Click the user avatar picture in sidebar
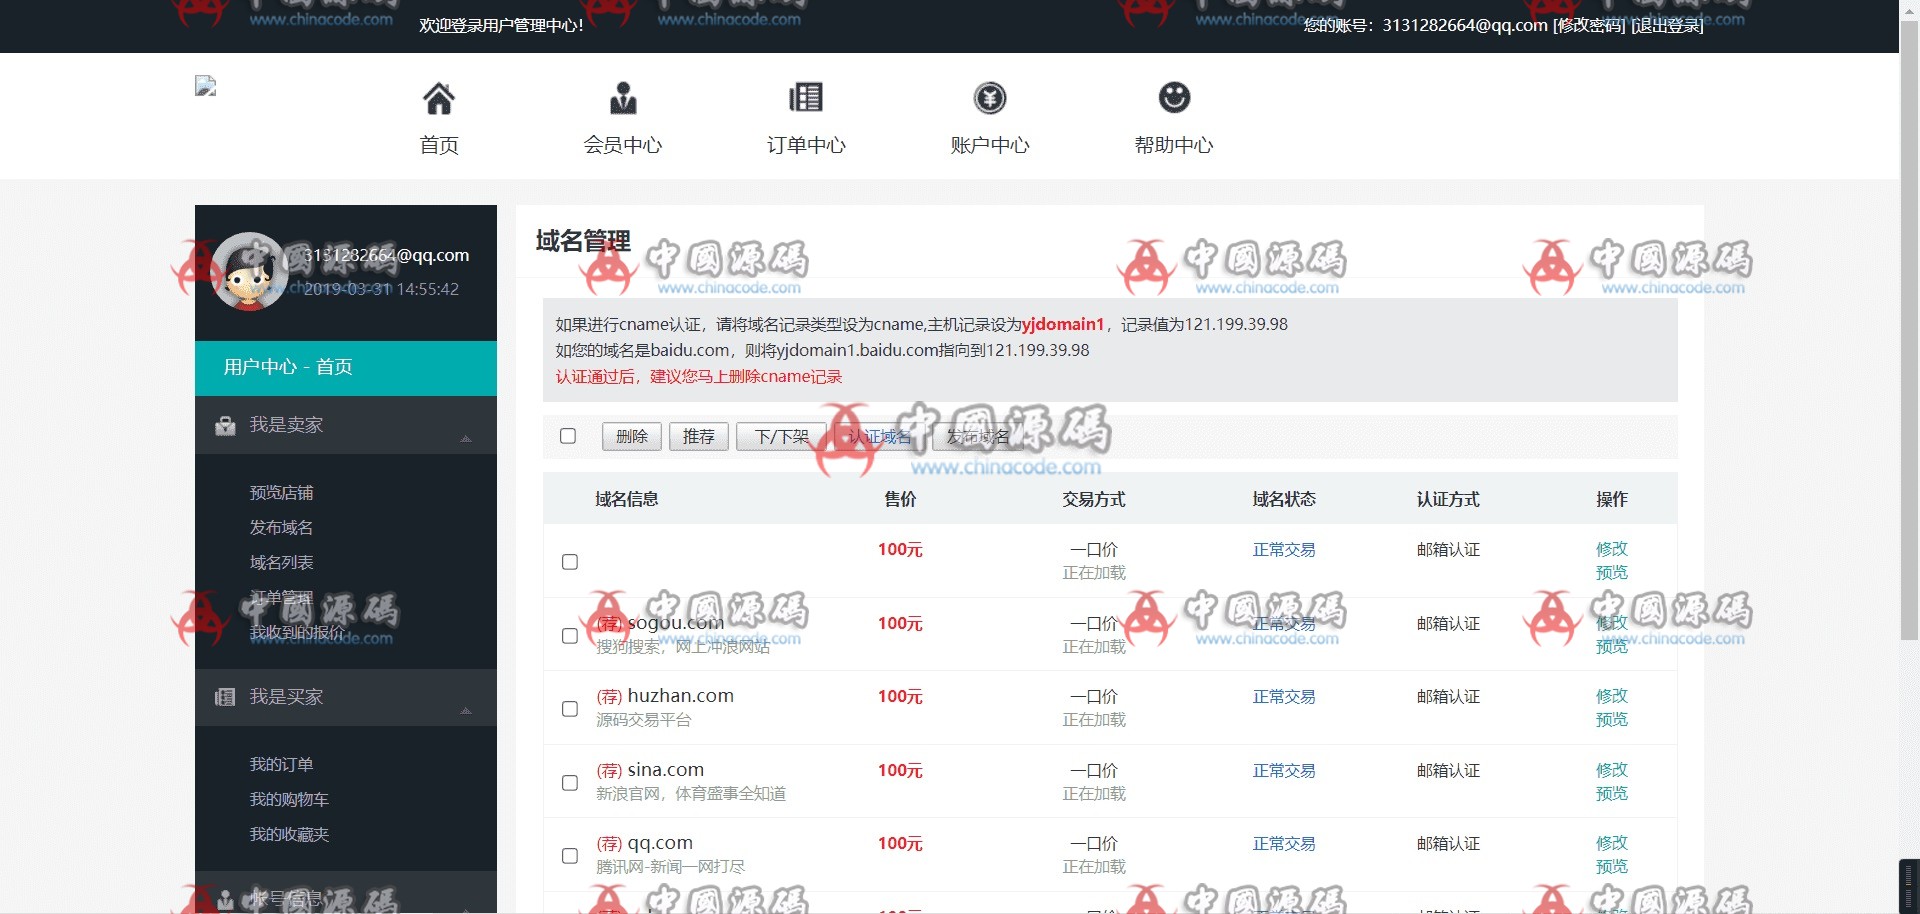 [x=250, y=272]
